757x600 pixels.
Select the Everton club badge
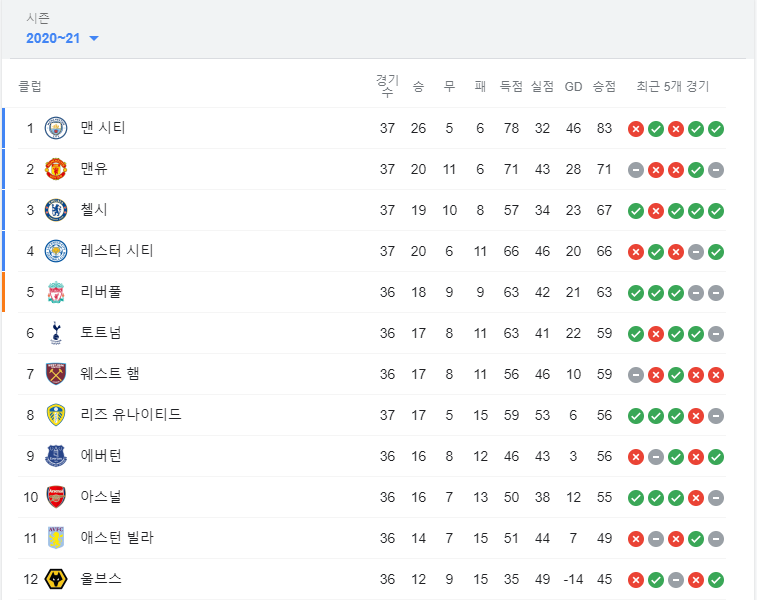(x=56, y=456)
